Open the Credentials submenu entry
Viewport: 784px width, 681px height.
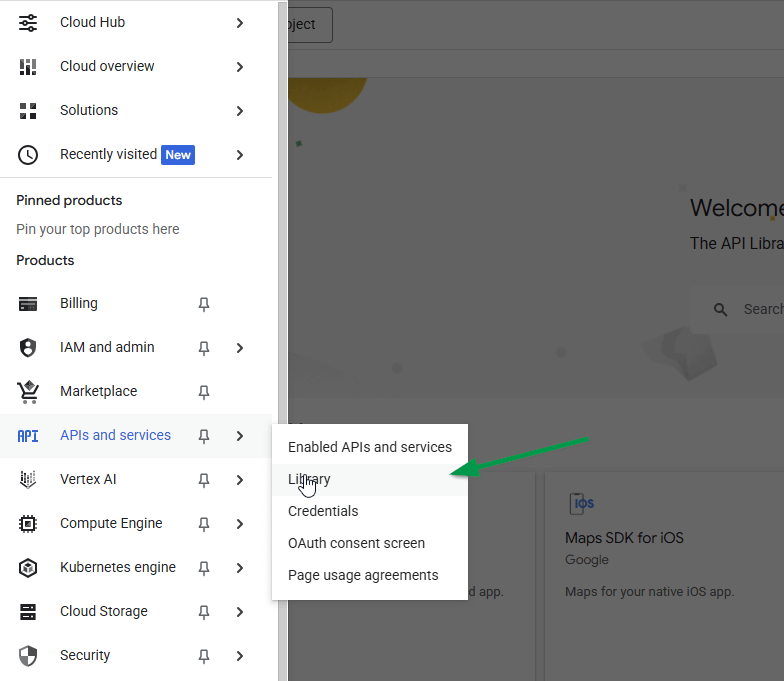tap(370, 512)
